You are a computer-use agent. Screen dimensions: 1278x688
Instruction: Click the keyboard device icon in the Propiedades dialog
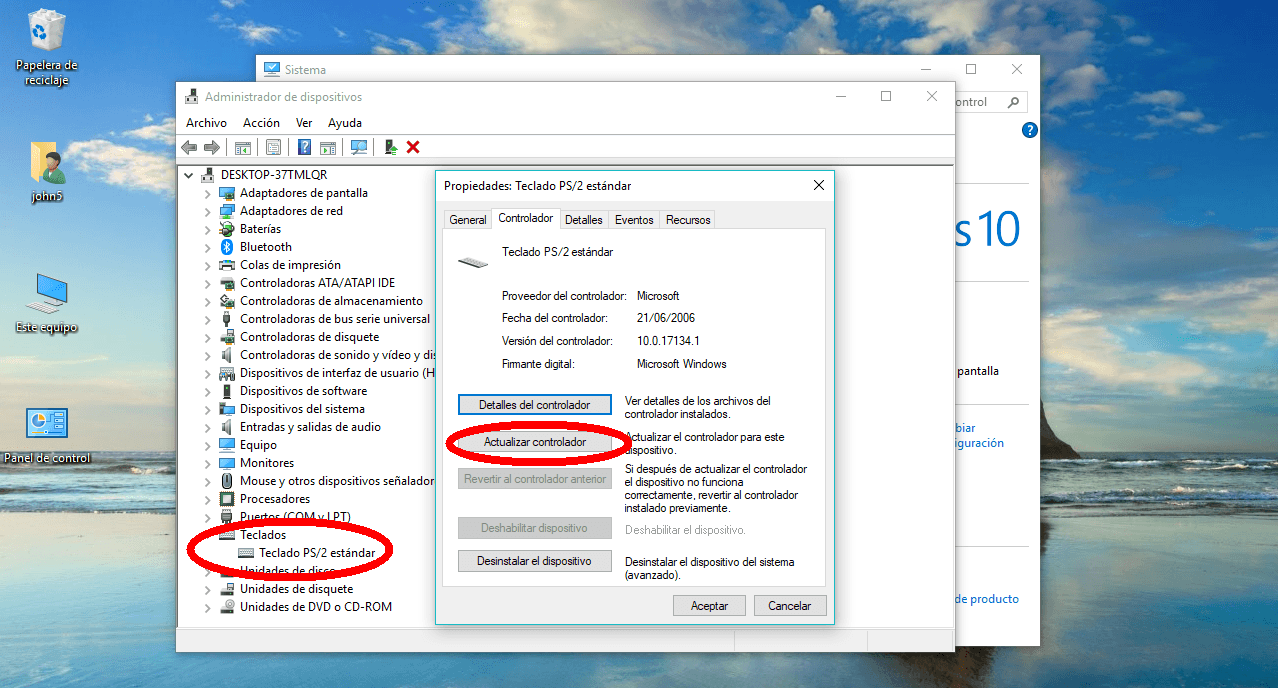473,262
